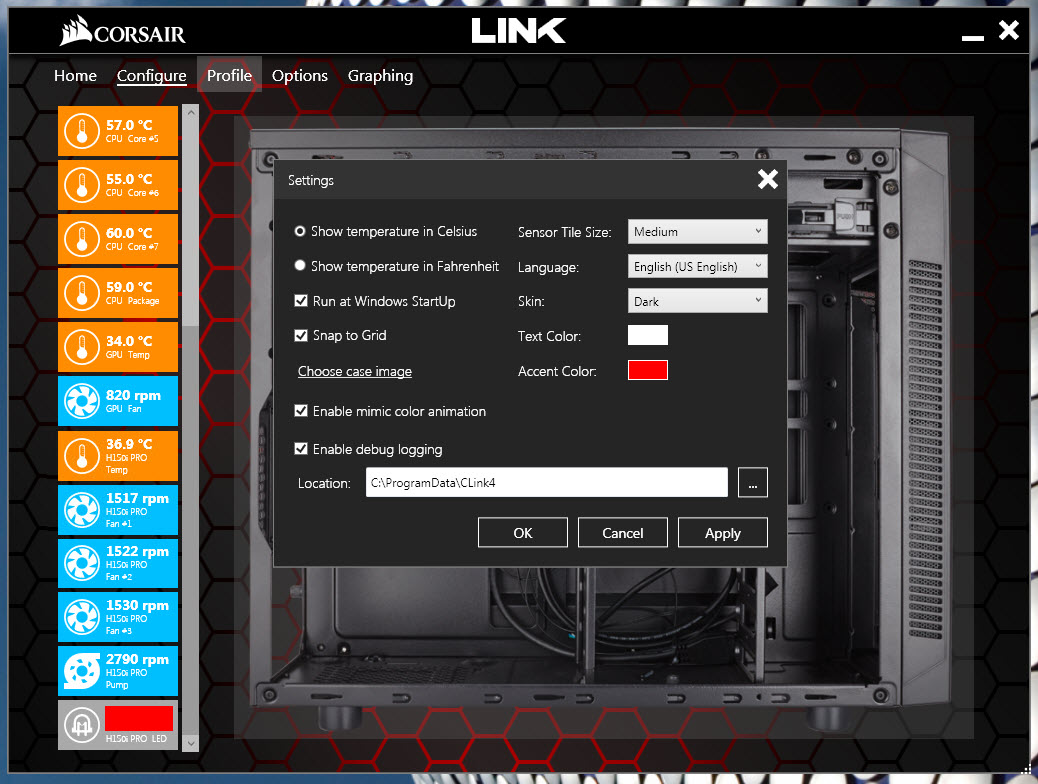Switch to the Graphing tab
1038x784 pixels.
381,75
